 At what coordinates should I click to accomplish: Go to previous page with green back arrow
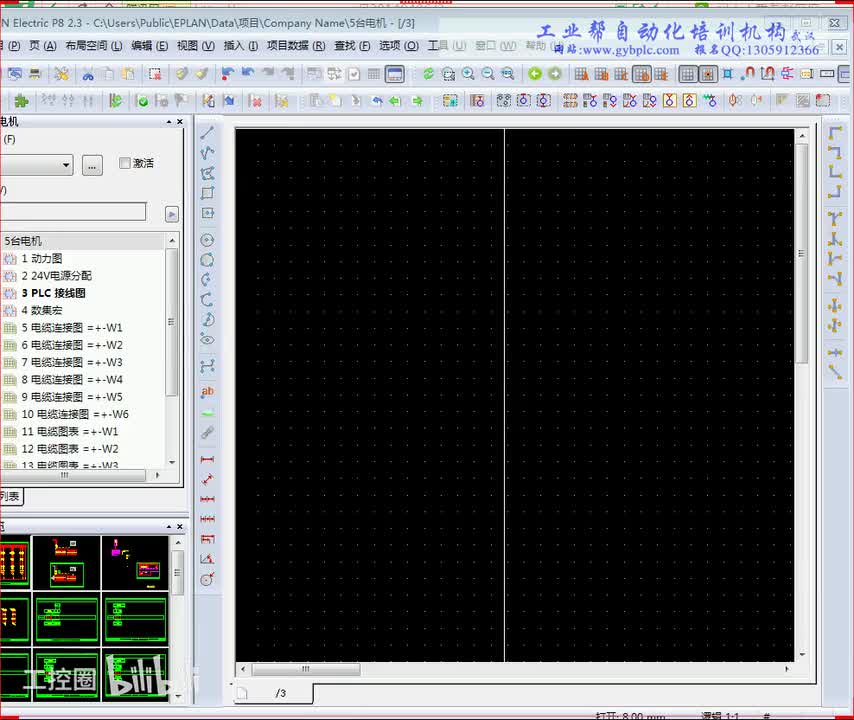535,74
